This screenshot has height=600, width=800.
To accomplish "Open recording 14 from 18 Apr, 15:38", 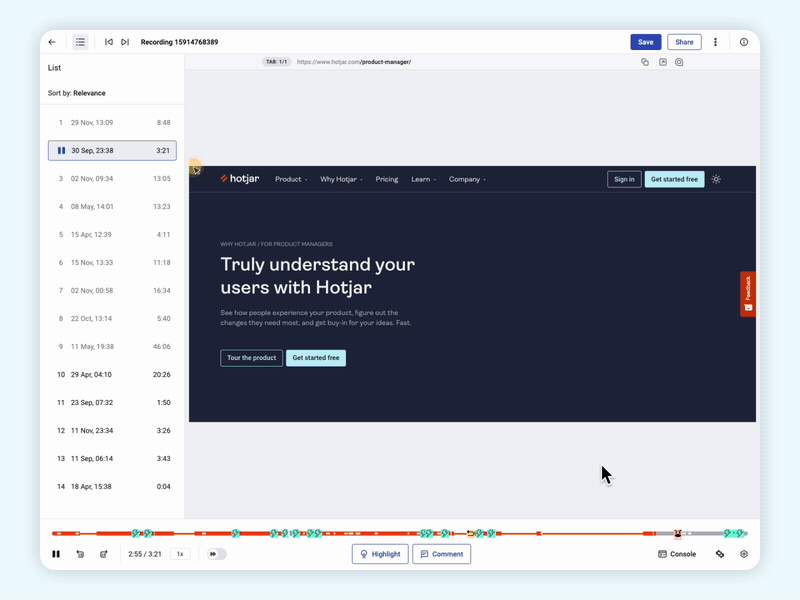I will [112, 487].
